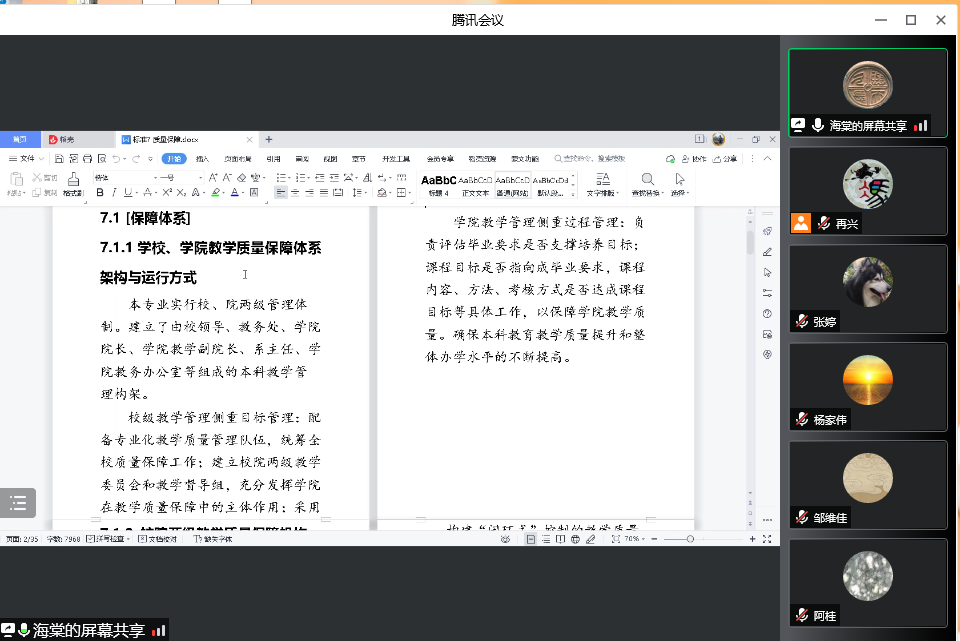Open Find and Replace magnifier tool
960x641 pixels.
coord(647,180)
